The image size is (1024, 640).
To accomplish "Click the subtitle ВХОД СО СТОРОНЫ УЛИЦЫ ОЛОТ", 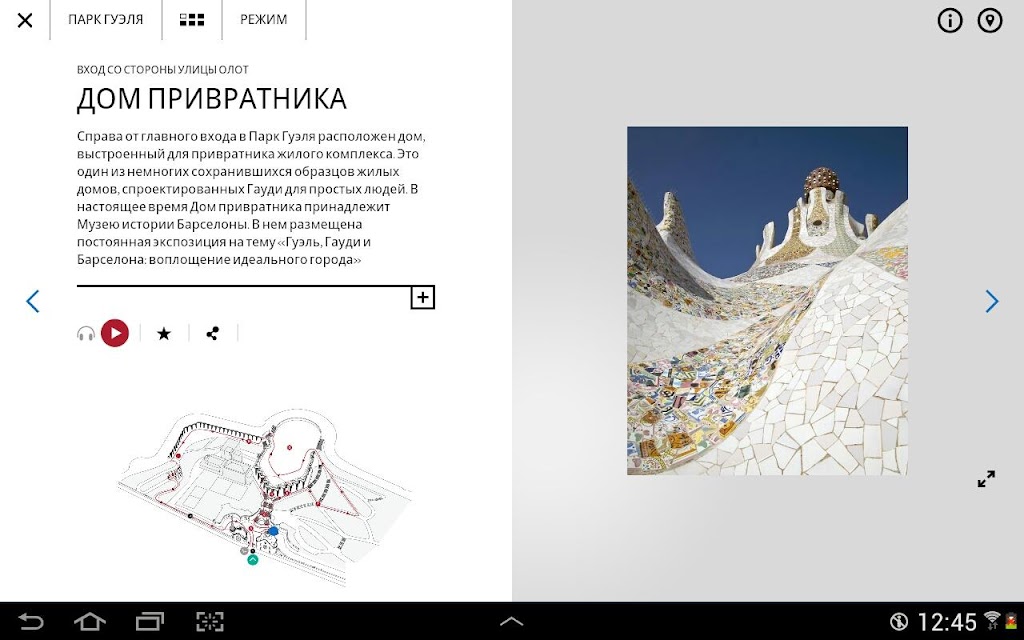I will click(163, 70).
